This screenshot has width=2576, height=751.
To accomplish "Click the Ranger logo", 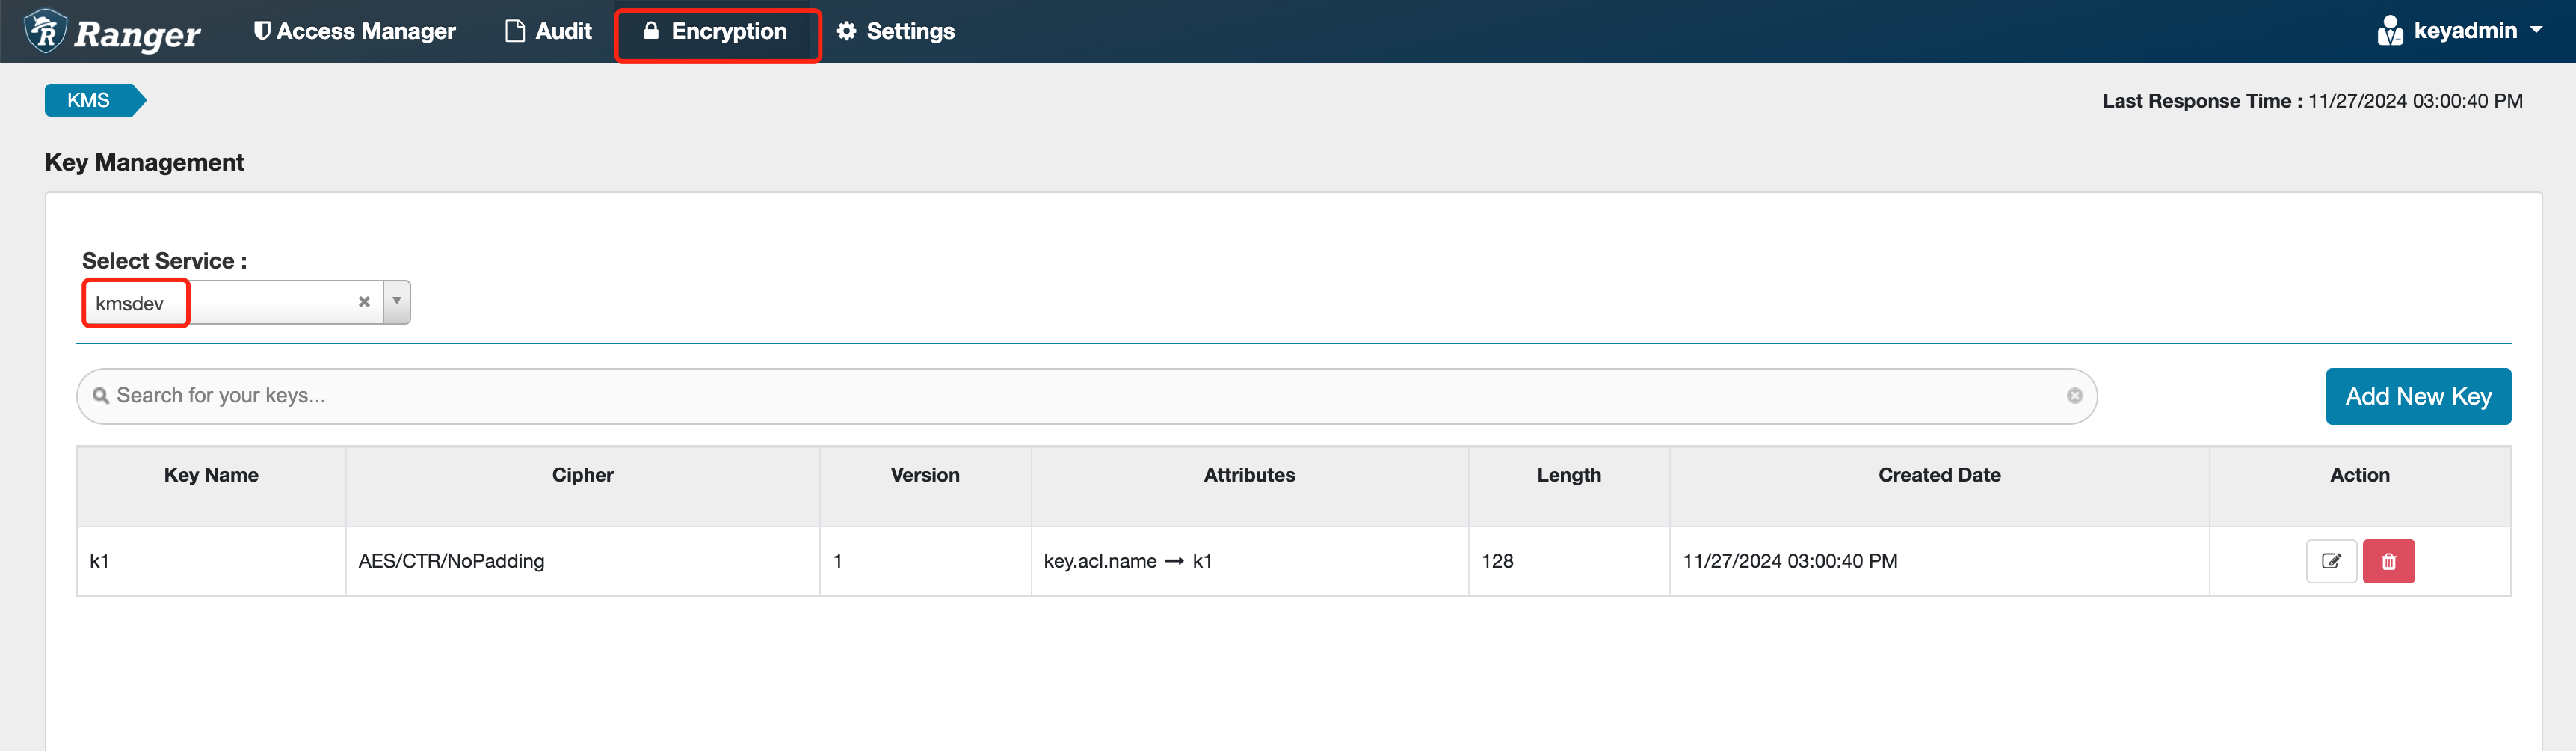I will [113, 32].
